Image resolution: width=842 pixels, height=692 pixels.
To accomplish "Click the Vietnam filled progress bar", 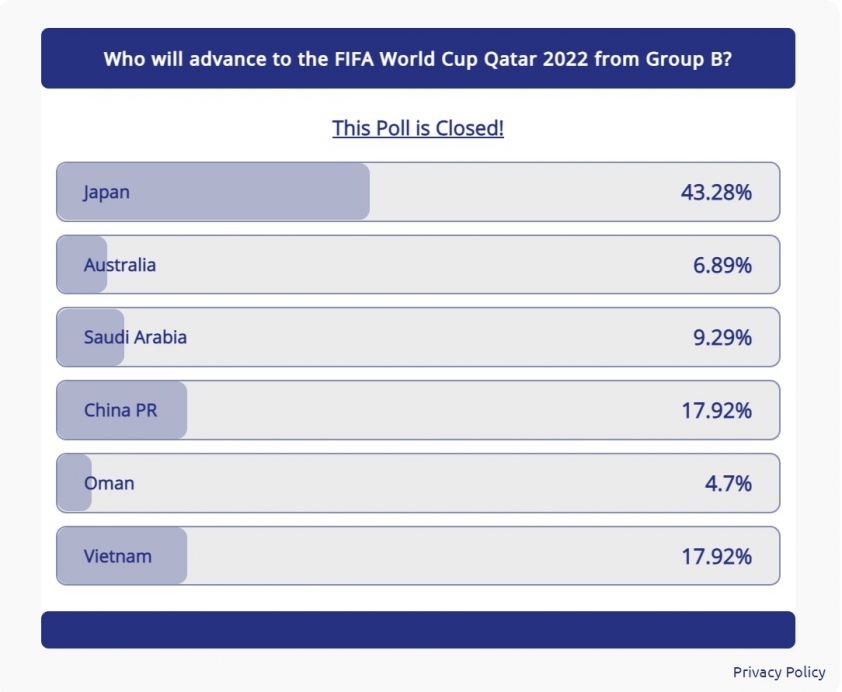I will [x=122, y=556].
